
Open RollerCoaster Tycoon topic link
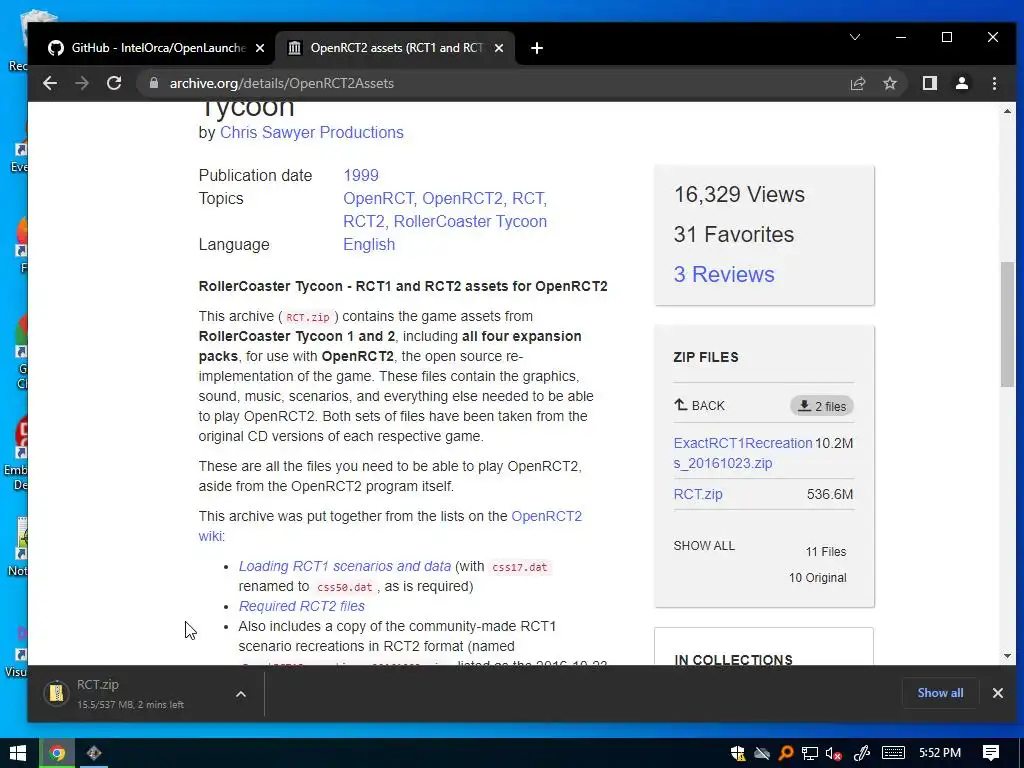(x=470, y=221)
